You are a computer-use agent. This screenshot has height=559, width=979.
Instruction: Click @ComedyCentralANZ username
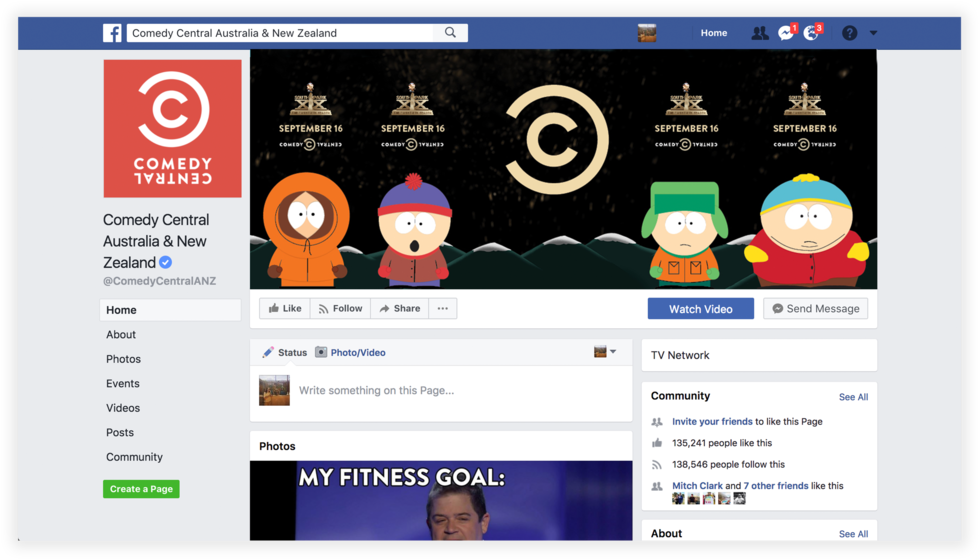(x=159, y=281)
